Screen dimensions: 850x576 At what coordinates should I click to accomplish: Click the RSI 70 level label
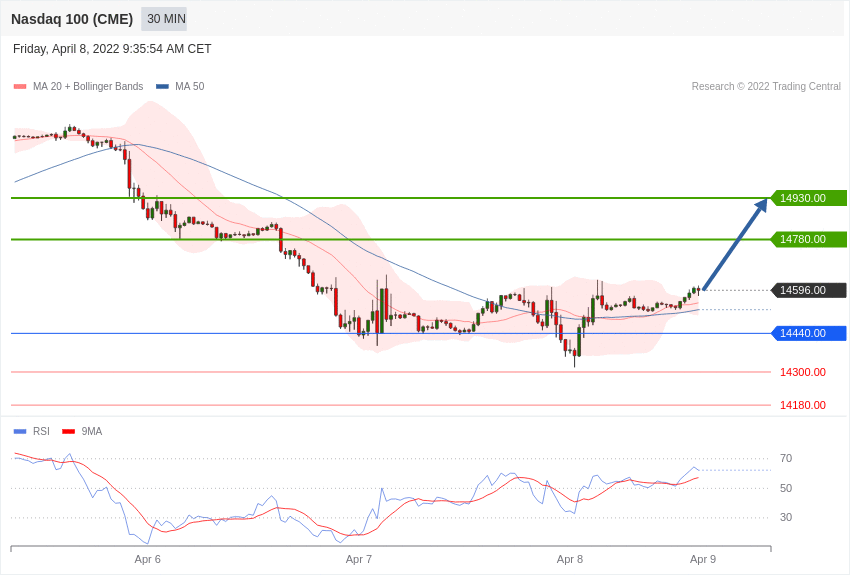[x=786, y=459]
